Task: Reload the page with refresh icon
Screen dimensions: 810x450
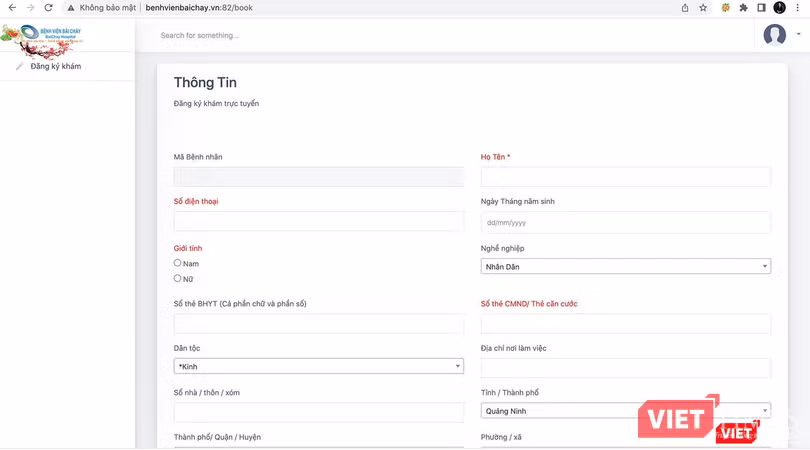Action: 48,7
